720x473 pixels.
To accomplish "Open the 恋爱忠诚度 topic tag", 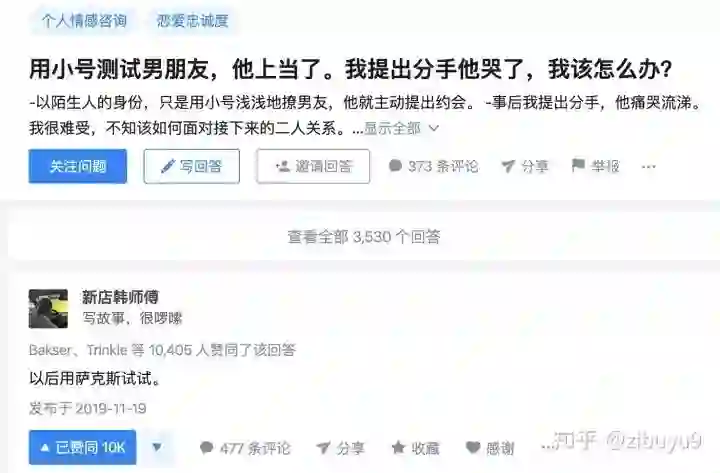I will click(192, 21).
